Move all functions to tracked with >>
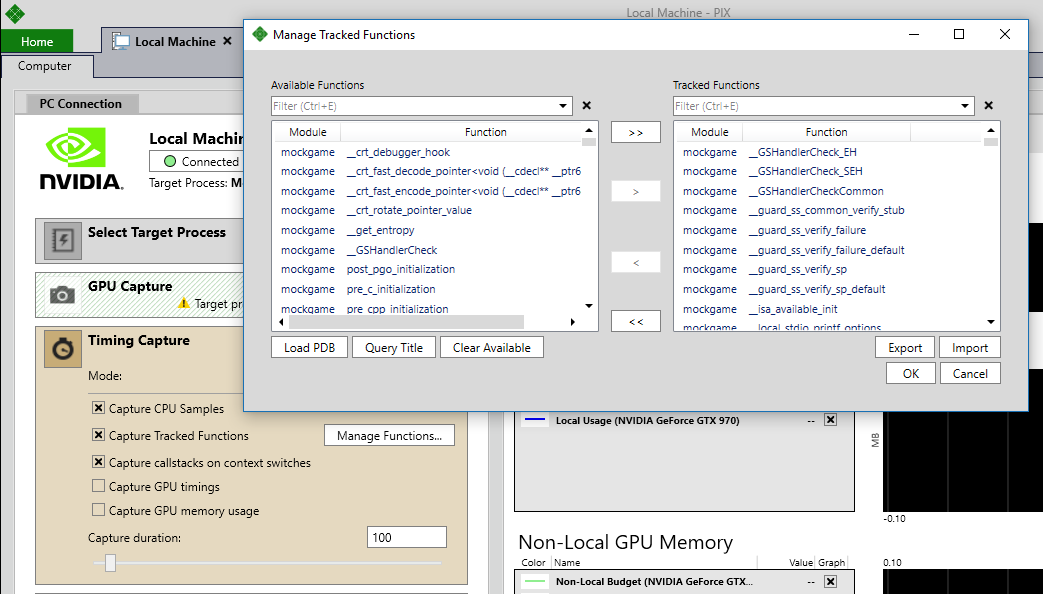The image size is (1043, 594). coord(636,132)
